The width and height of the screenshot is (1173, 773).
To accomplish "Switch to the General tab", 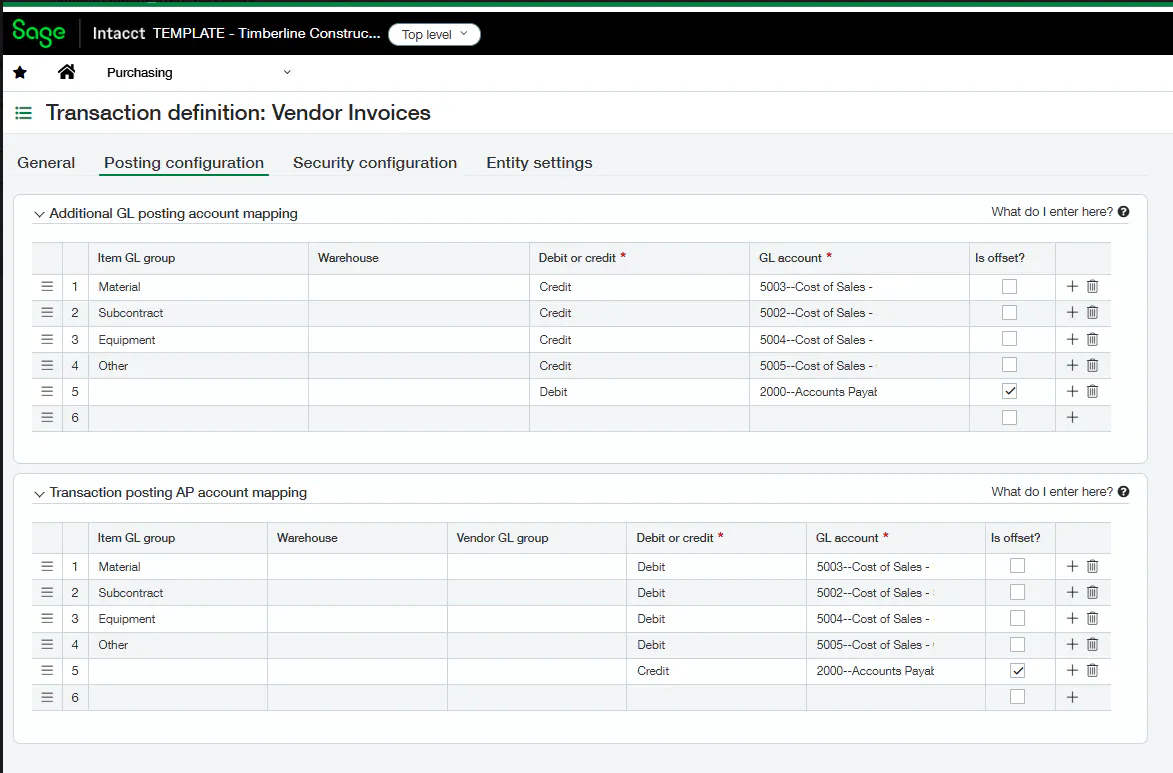I will point(46,162).
